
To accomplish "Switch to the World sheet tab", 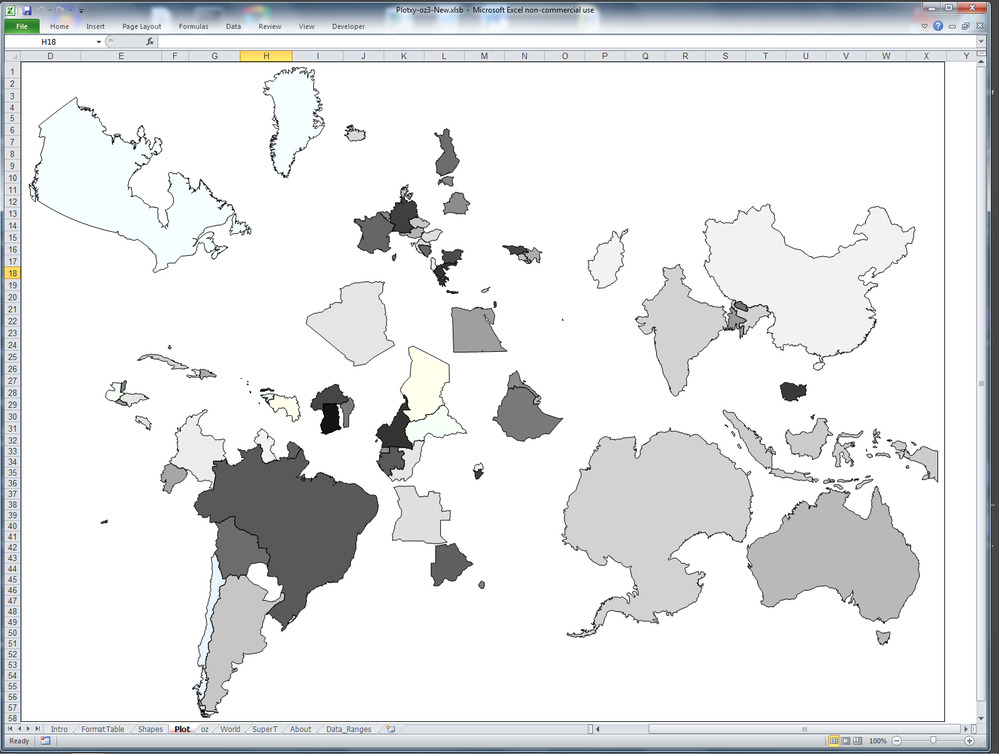I will 230,729.
